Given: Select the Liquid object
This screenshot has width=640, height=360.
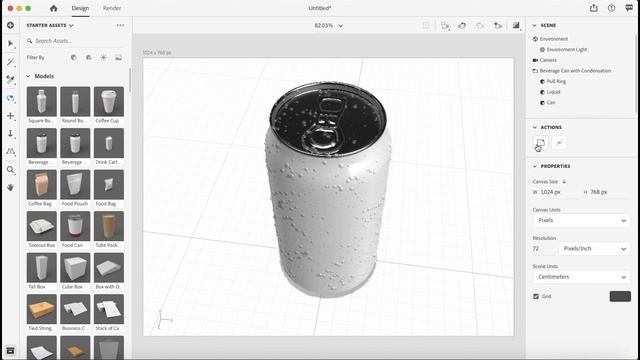Looking at the screenshot, I should tap(553, 92).
